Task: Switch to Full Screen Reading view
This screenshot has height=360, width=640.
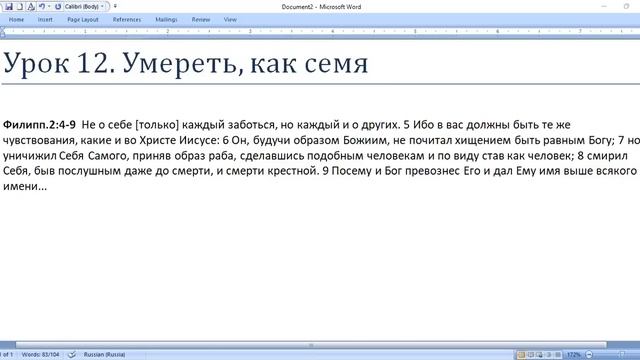Action: pyautogui.click(x=530, y=355)
